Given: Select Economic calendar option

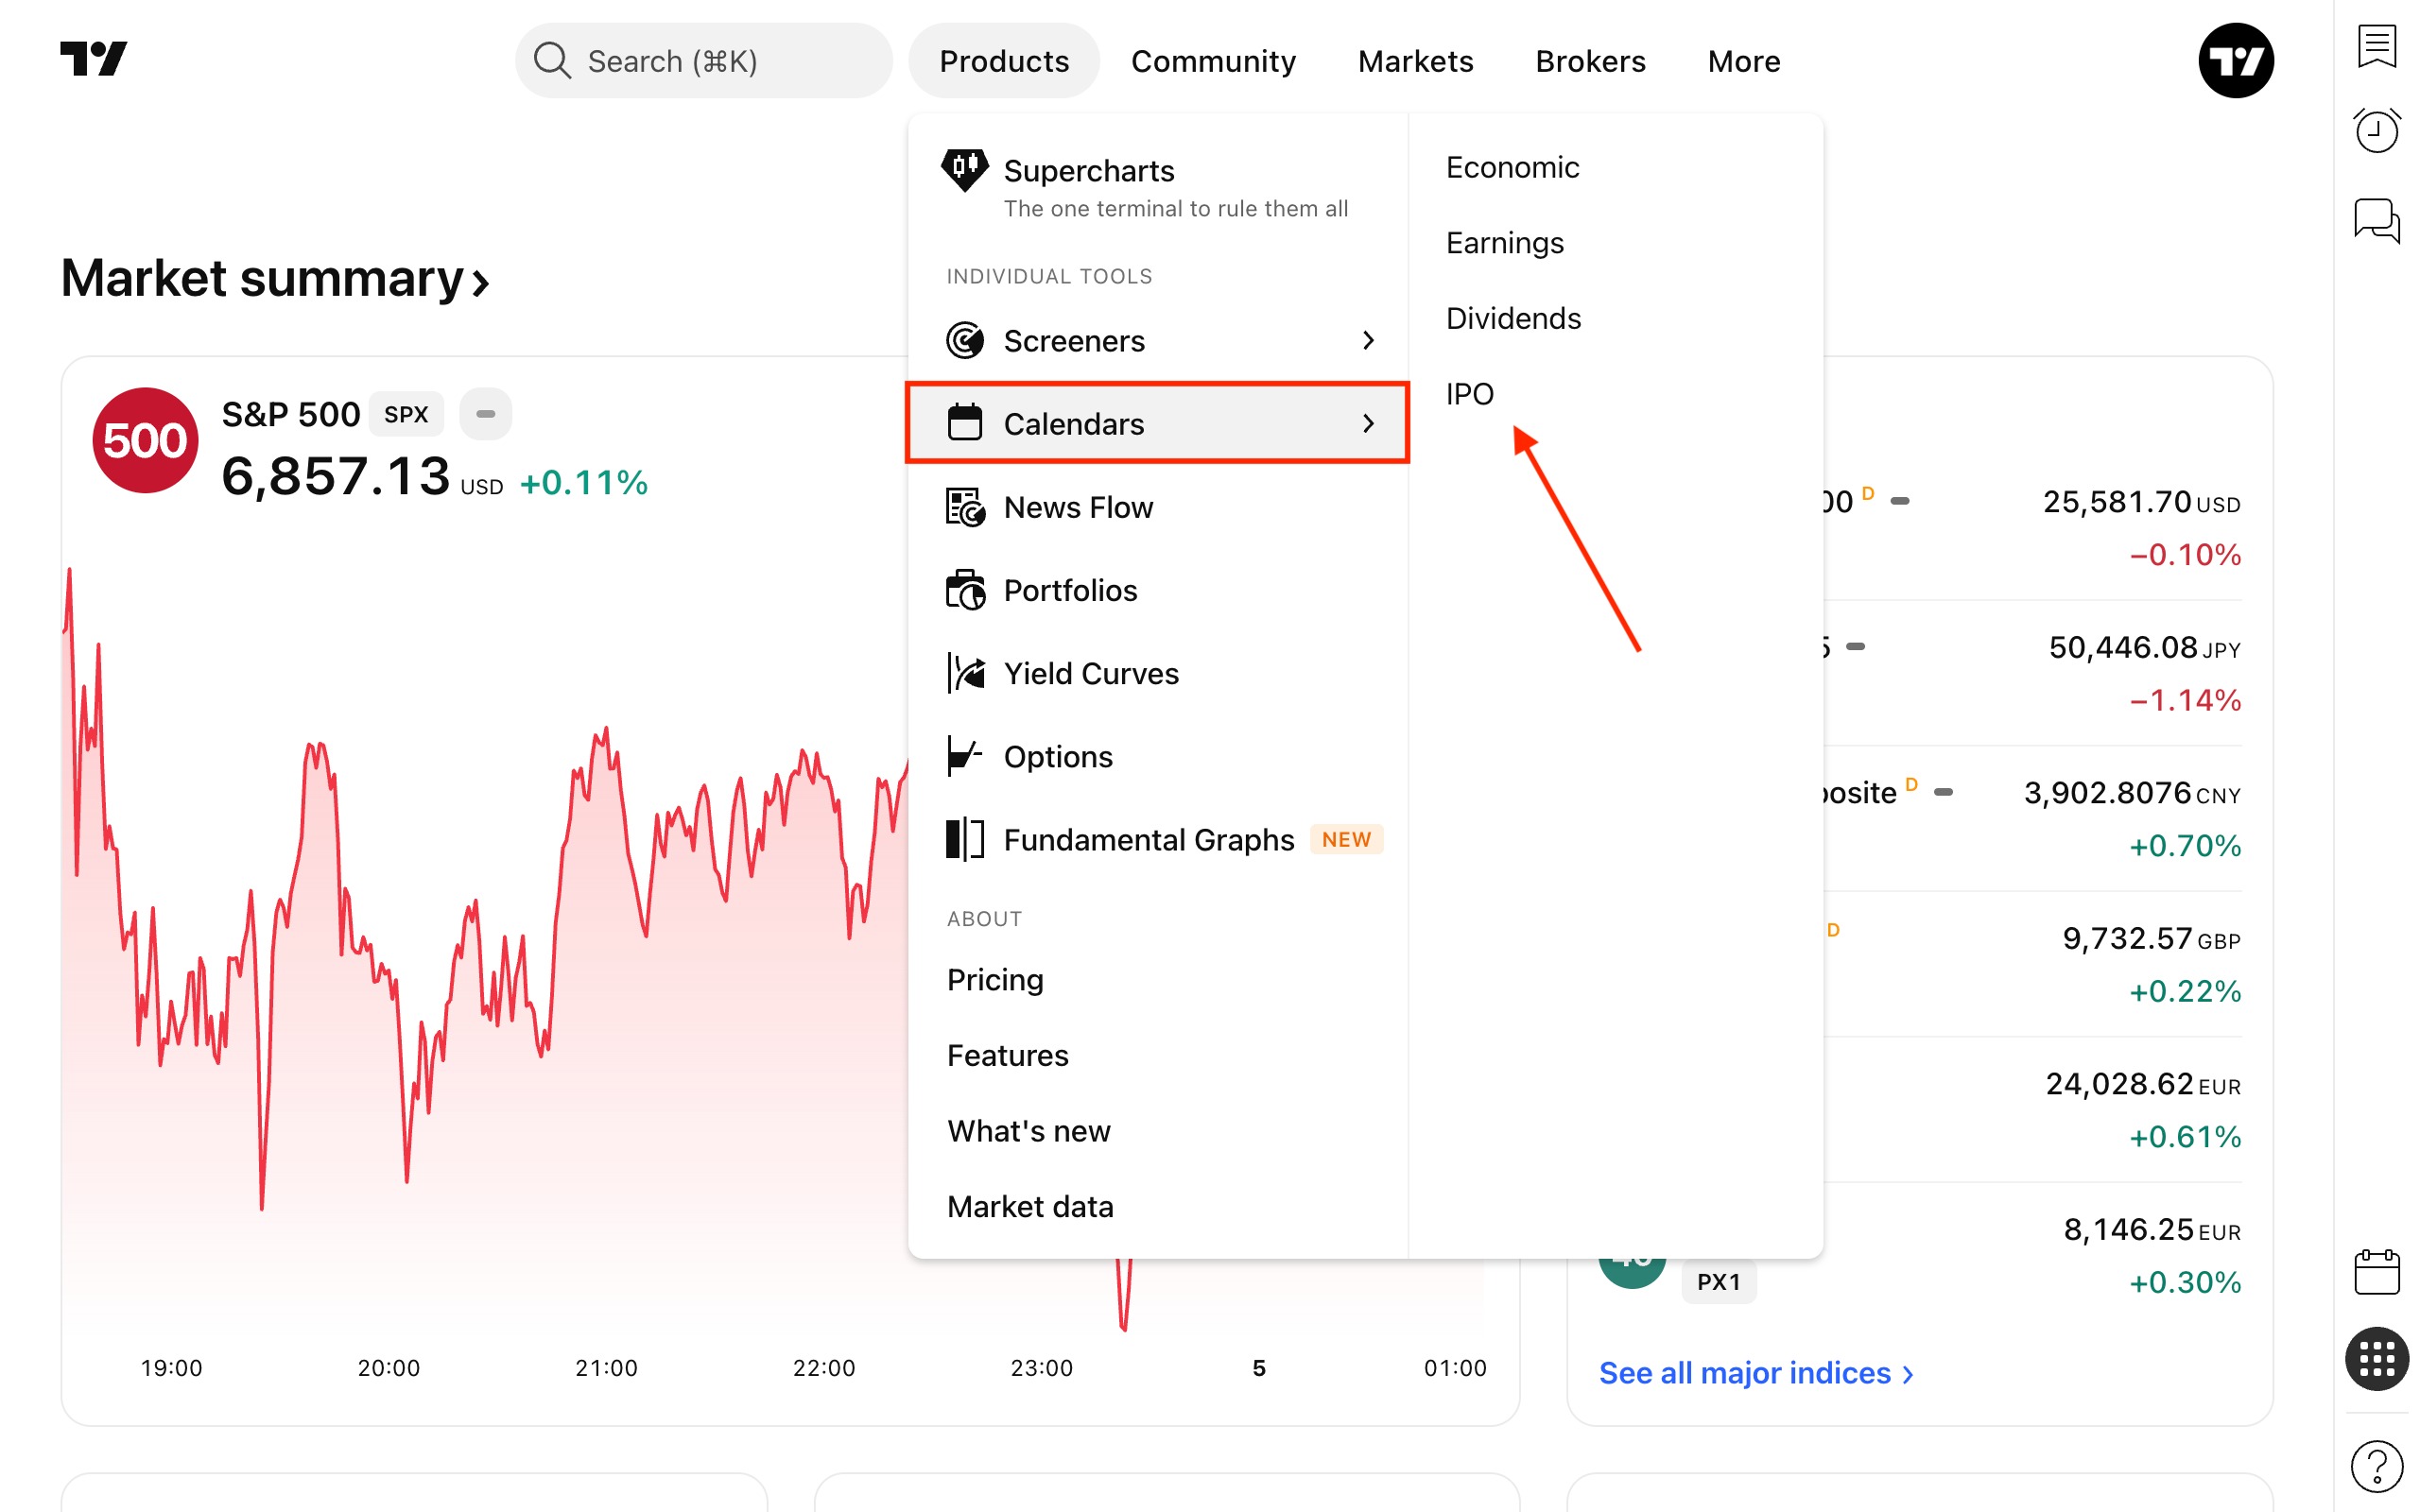Looking at the screenshot, I should tap(1512, 167).
